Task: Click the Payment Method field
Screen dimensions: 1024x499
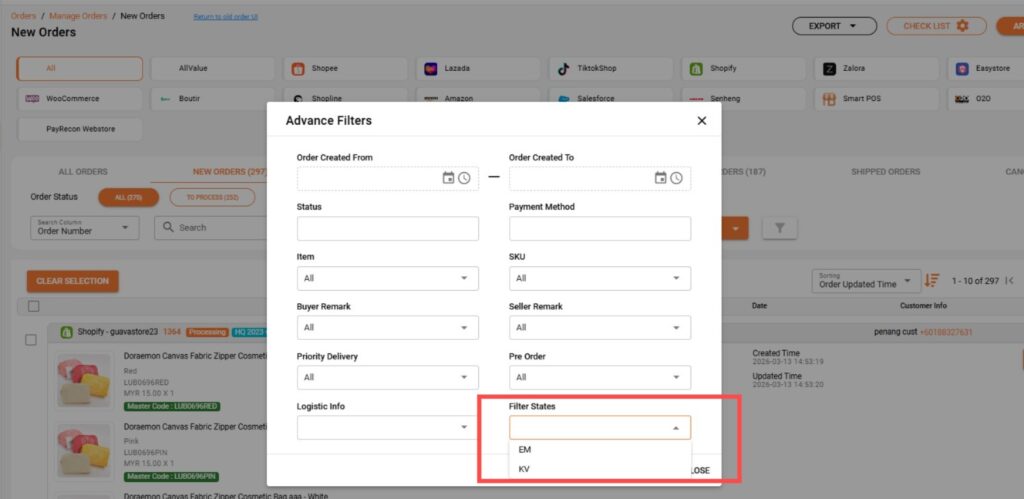Action: [600, 229]
